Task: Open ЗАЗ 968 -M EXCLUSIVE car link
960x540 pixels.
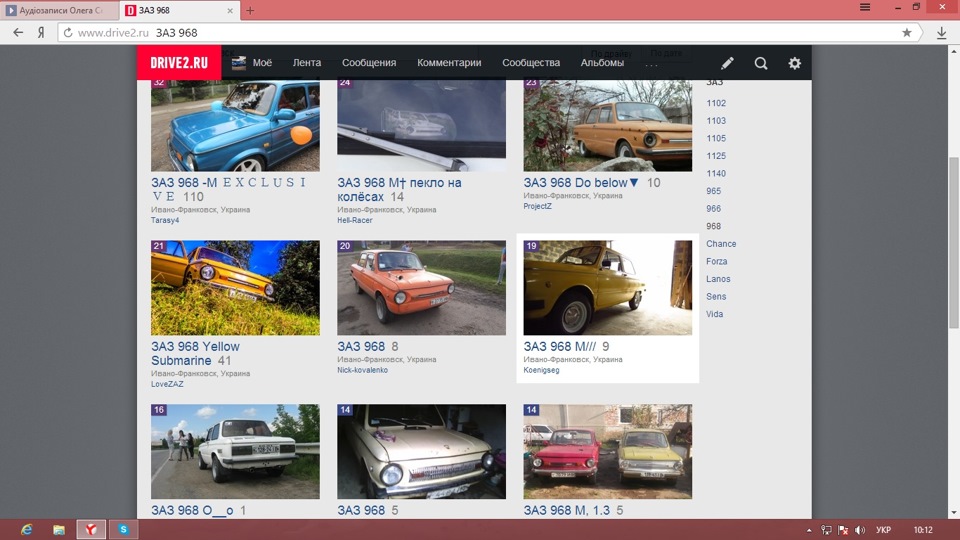Action: pos(228,189)
